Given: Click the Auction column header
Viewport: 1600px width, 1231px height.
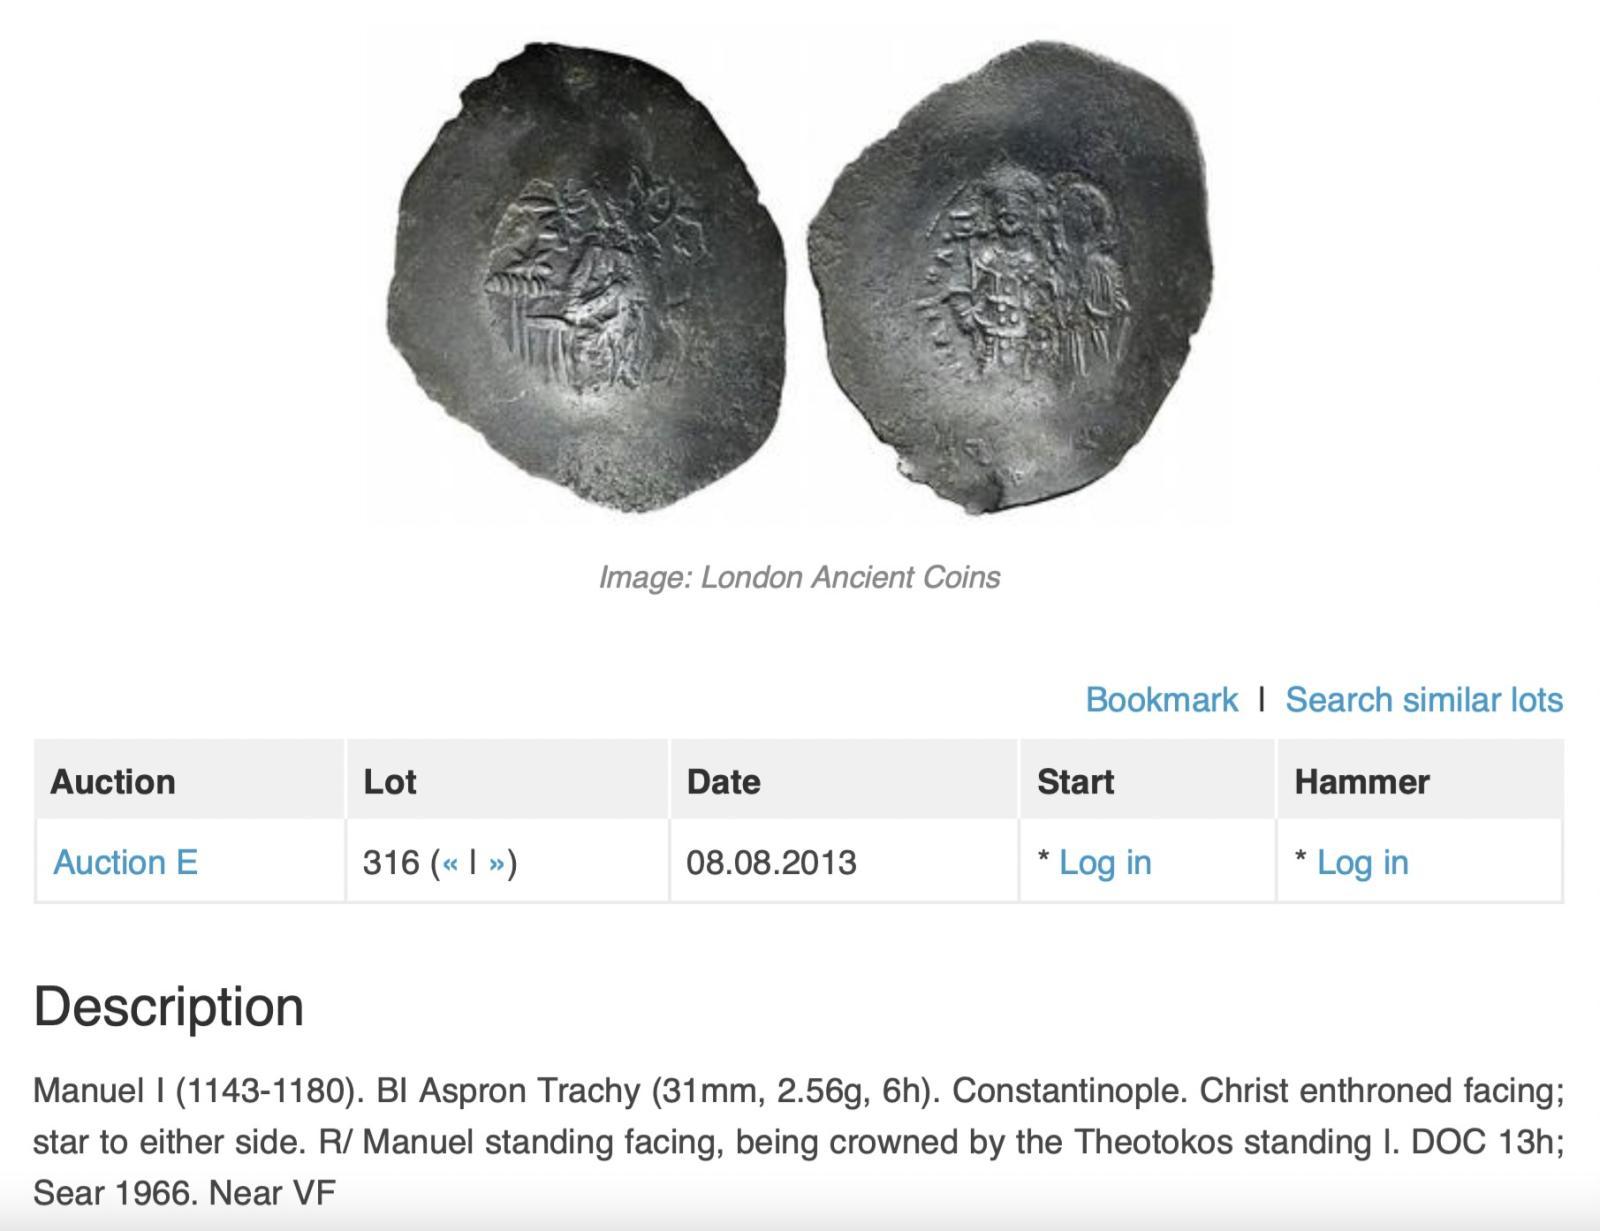Looking at the screenshot, I should point(113,781).
